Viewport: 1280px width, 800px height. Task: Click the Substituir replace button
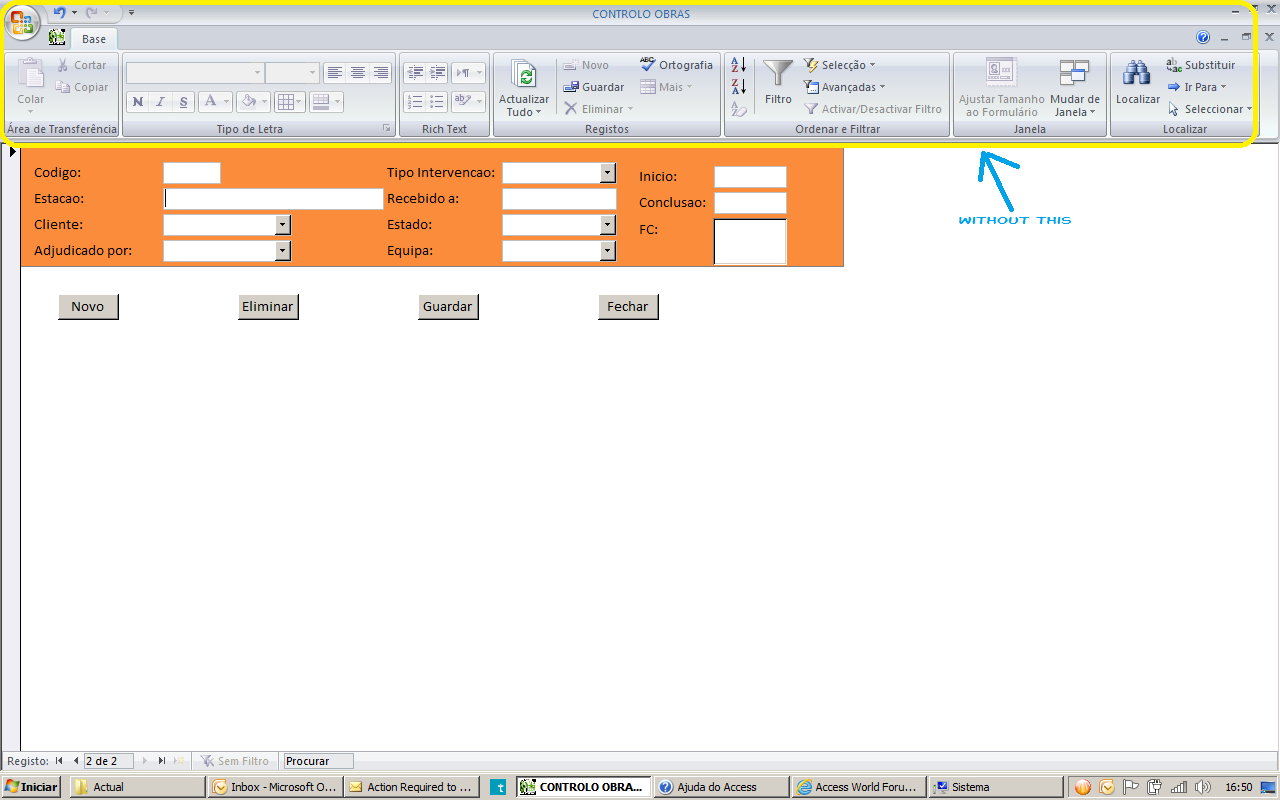tap(1201, 65)
